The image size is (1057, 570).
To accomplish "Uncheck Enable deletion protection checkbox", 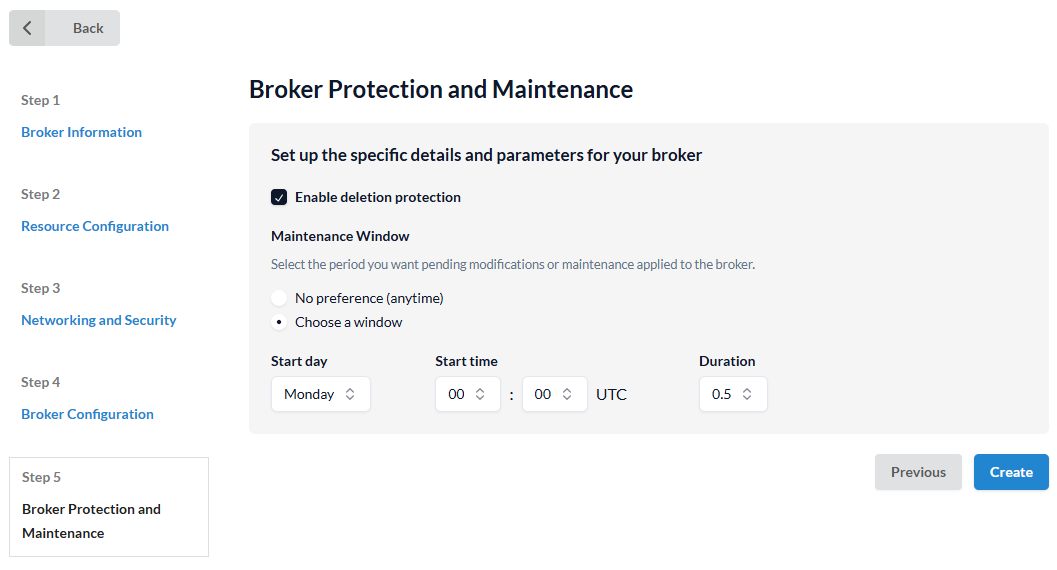I will point(279,197).
